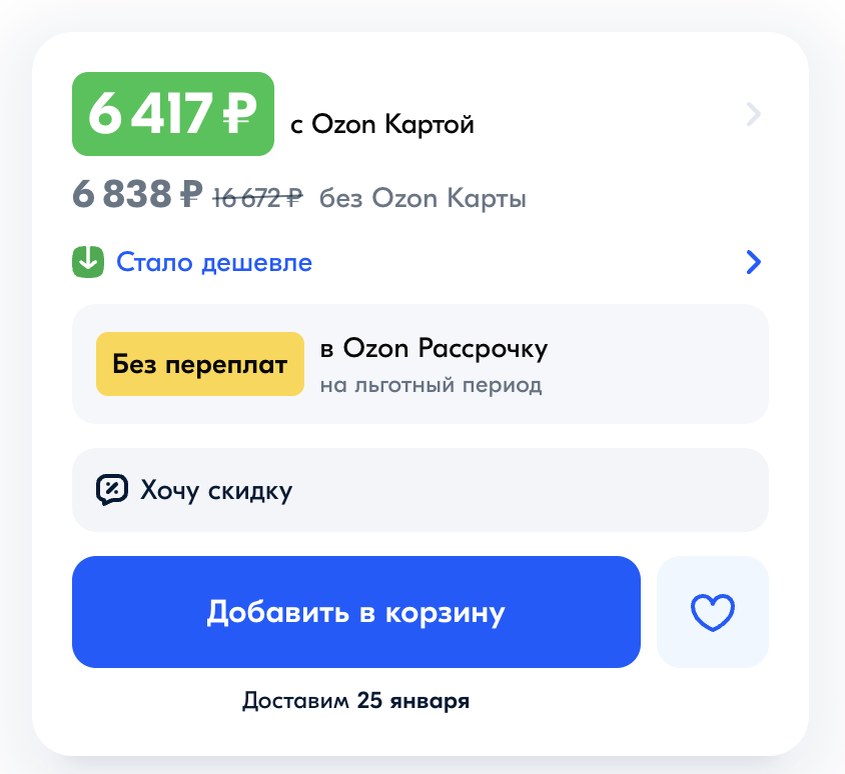The height and width of the screenshot is (774, 845).
Task: Click the с Ozon Картой label
Action: pos(382,125)
